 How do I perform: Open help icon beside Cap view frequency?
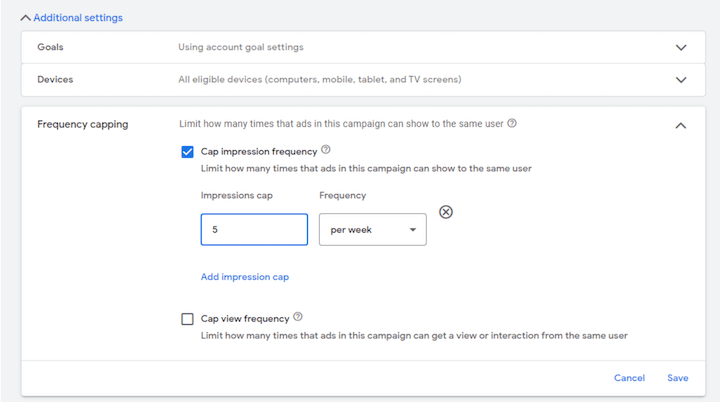pyautogui.click(x=298, y=317)
